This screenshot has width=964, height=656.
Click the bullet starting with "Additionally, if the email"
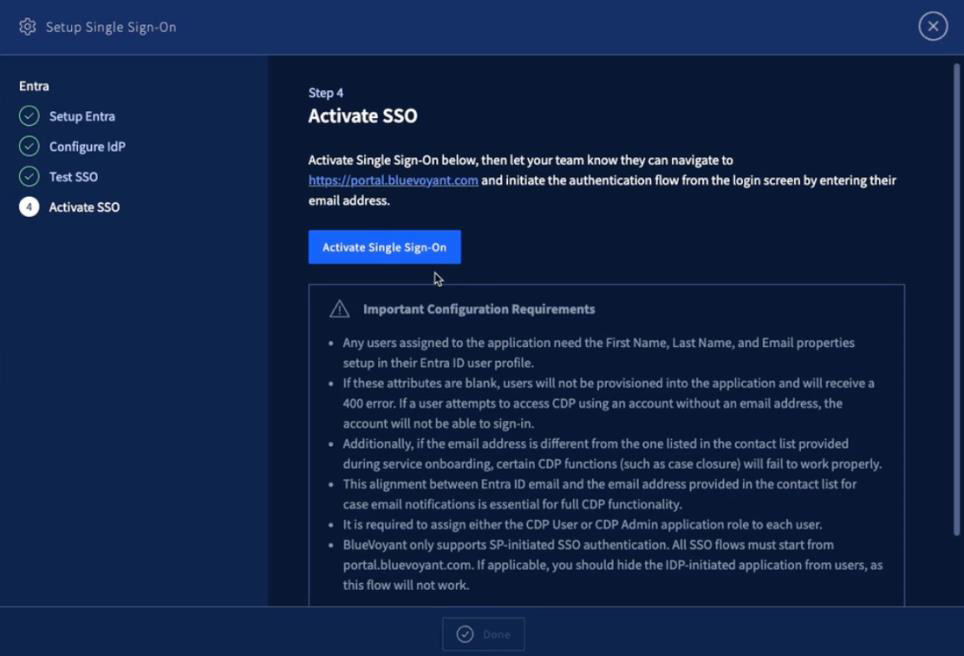tap(612, 454)
